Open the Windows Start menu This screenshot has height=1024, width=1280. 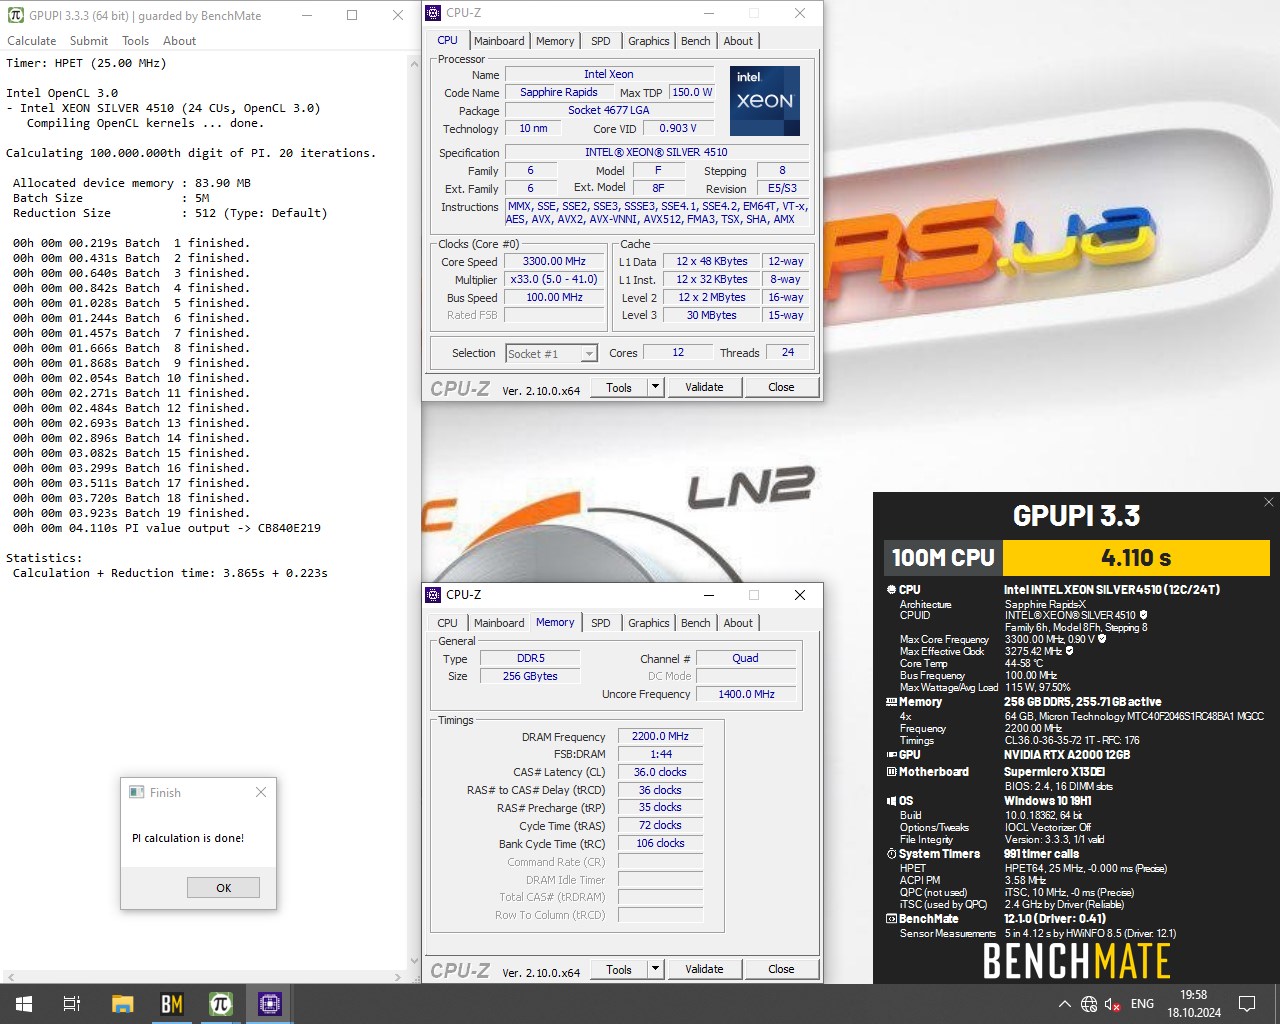tap(24, 1004)
